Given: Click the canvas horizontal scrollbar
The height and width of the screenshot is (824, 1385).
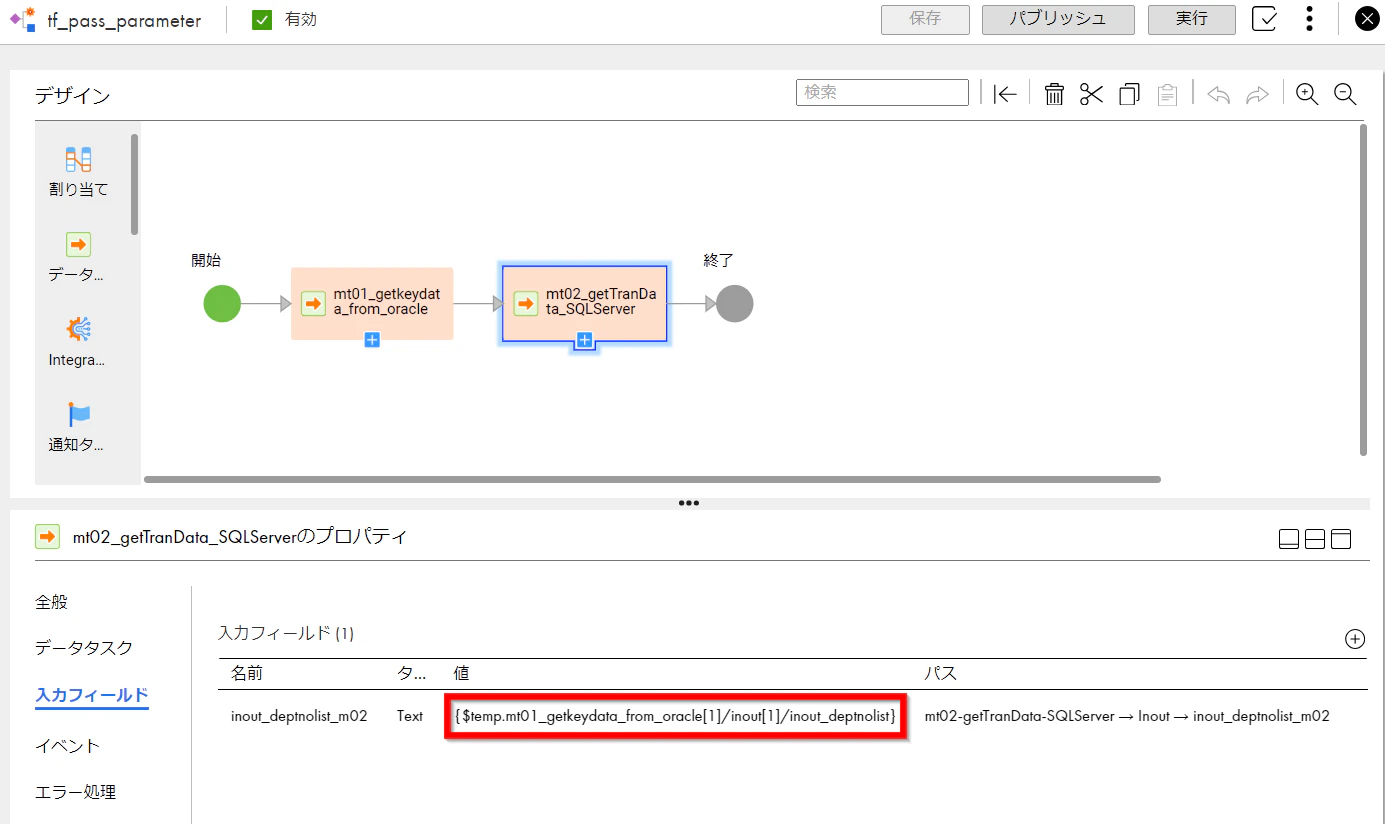Looking at the screenshot, I should (652, 479).
